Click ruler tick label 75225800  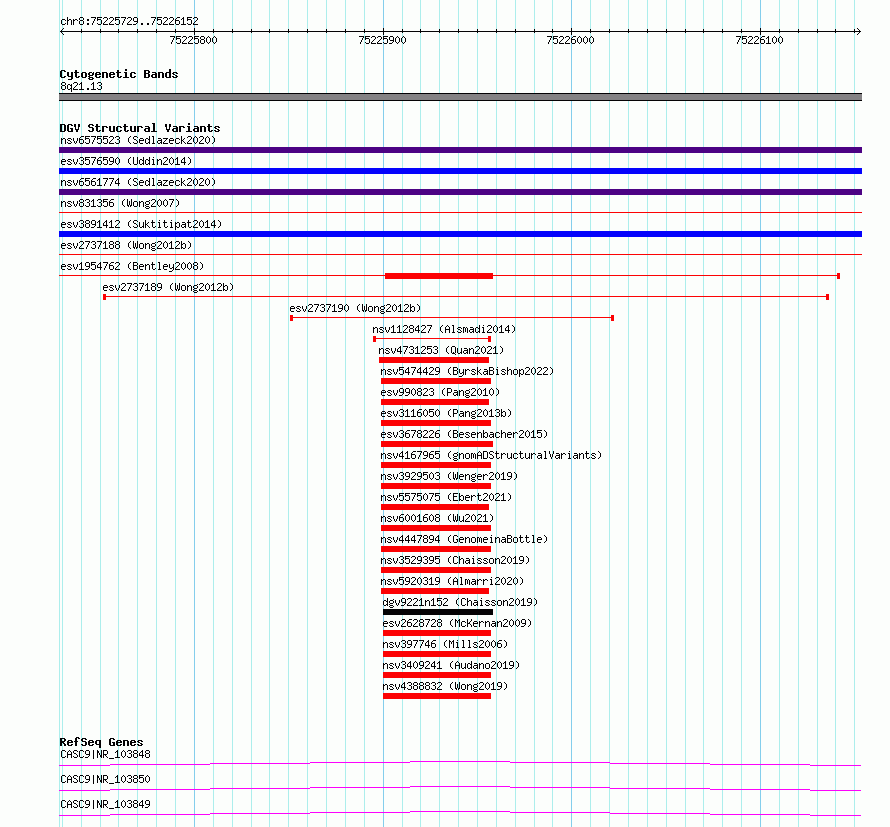(x=194, y=40)
